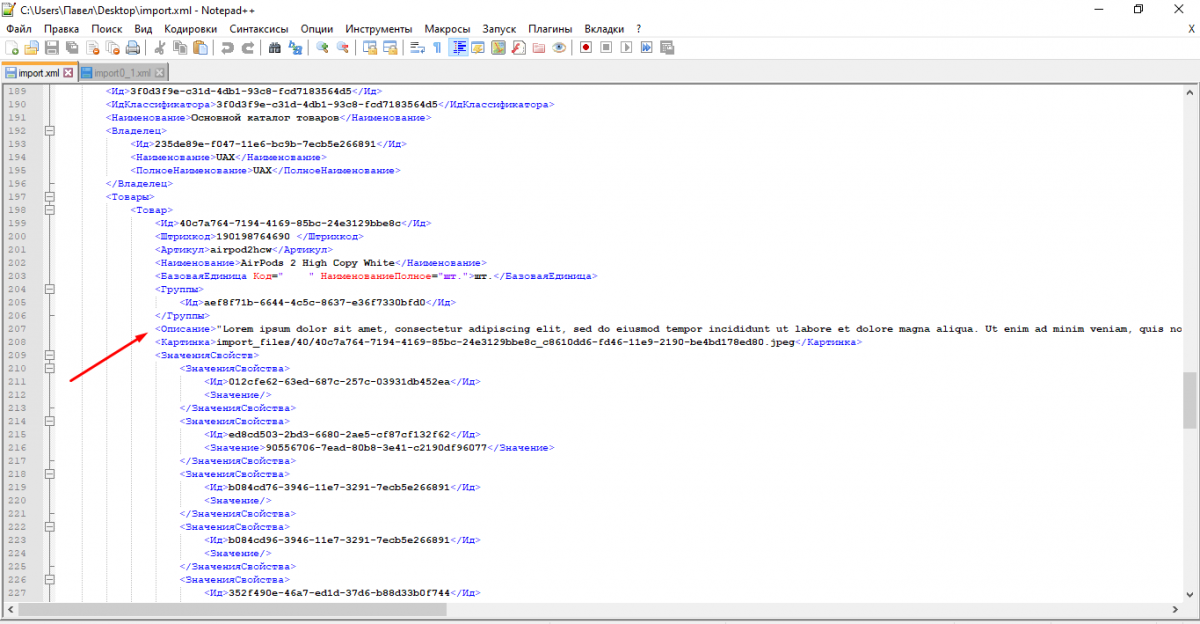
Task: Click the Zoom In toolbar icon
Action: (x=322, y=47)
